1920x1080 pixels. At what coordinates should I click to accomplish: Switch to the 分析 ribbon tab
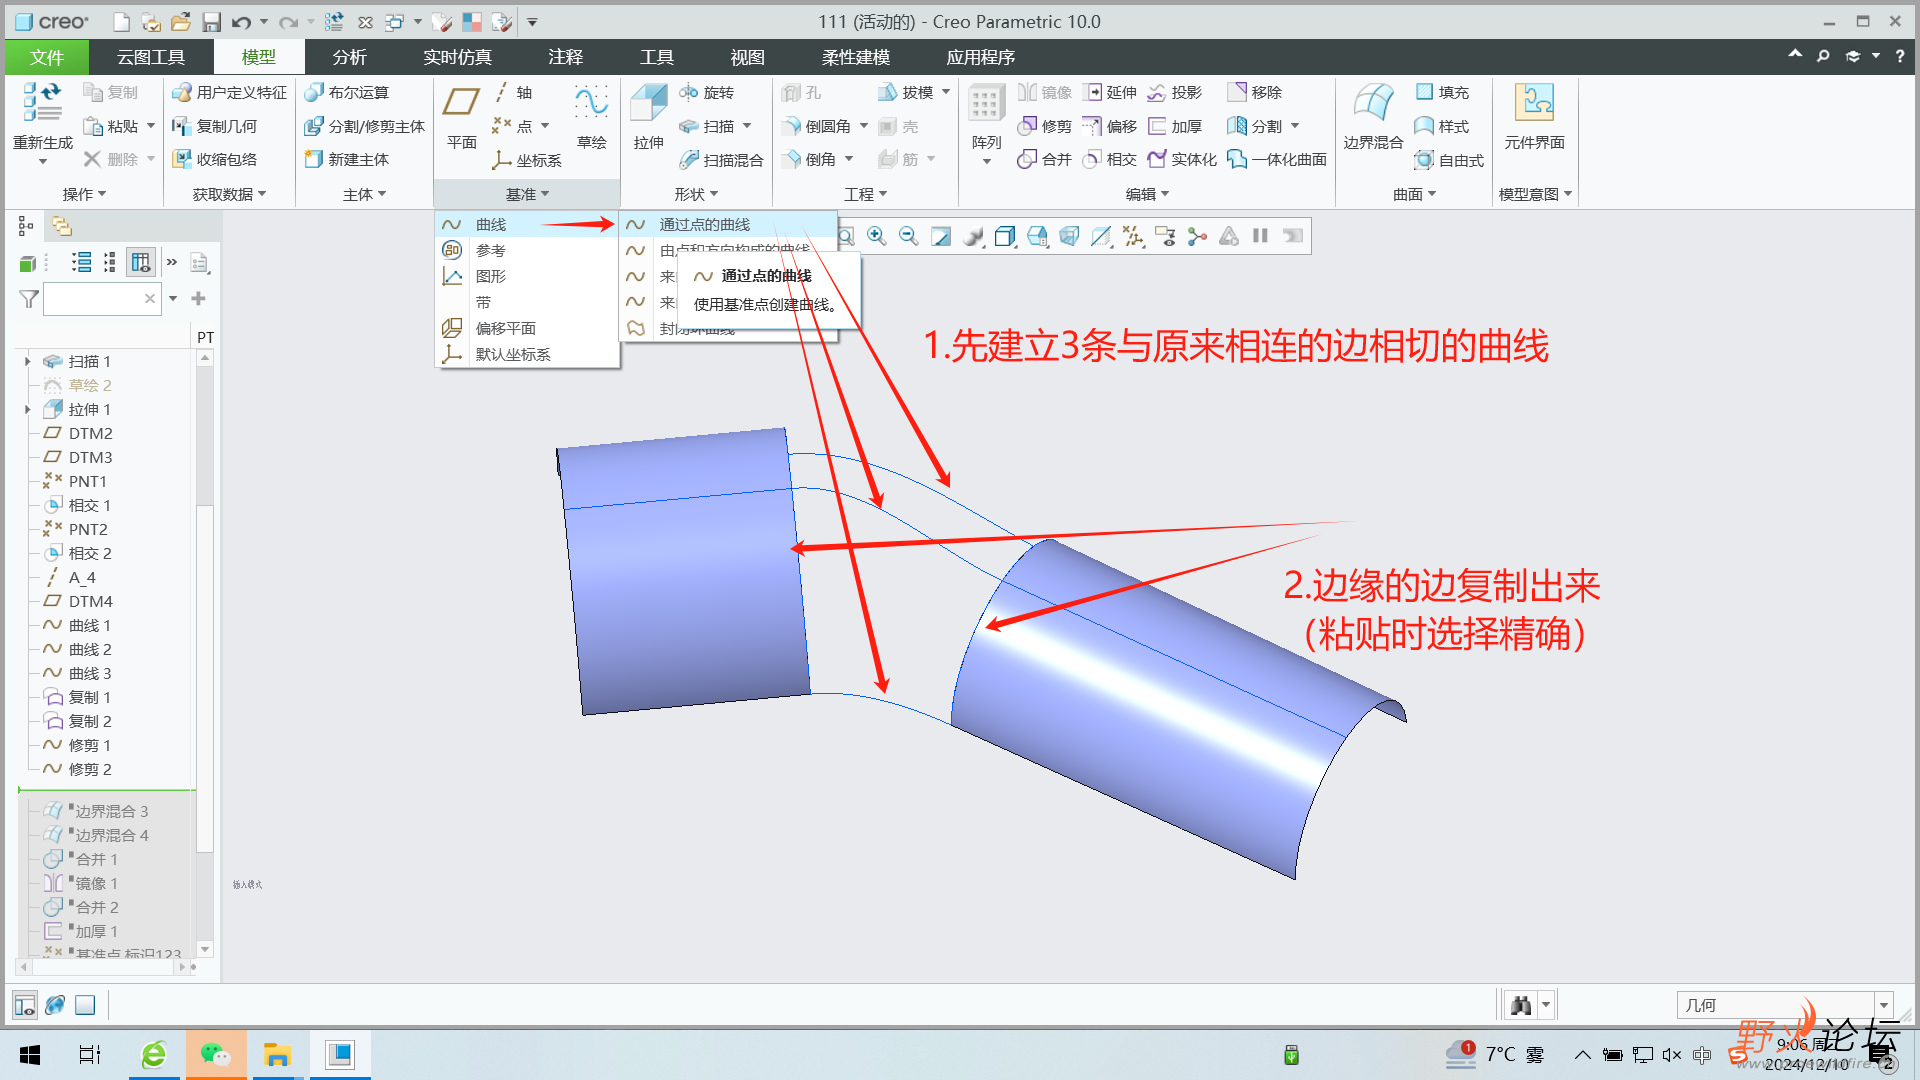coord(349,57)
